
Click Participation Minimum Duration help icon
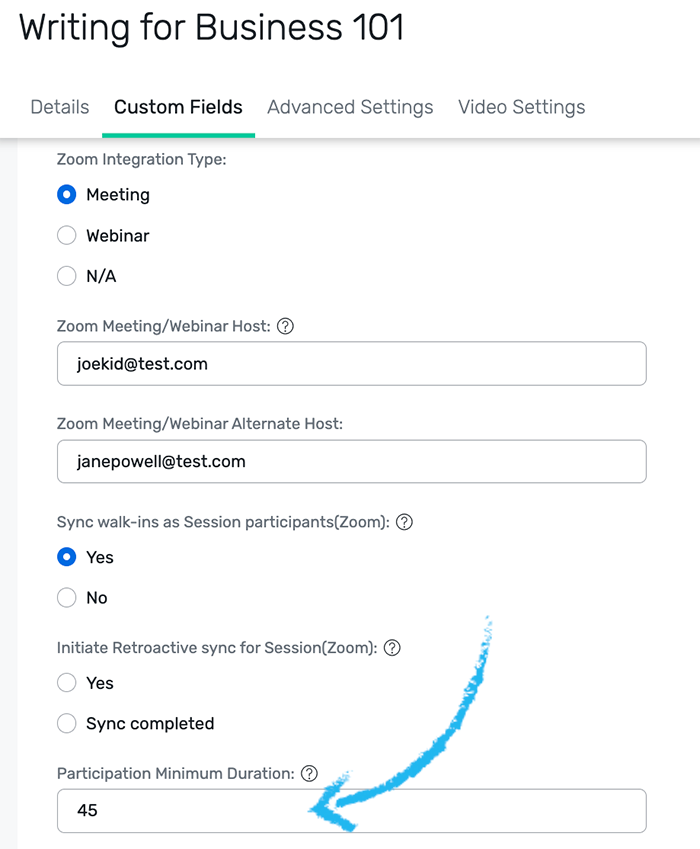[310, 774]
